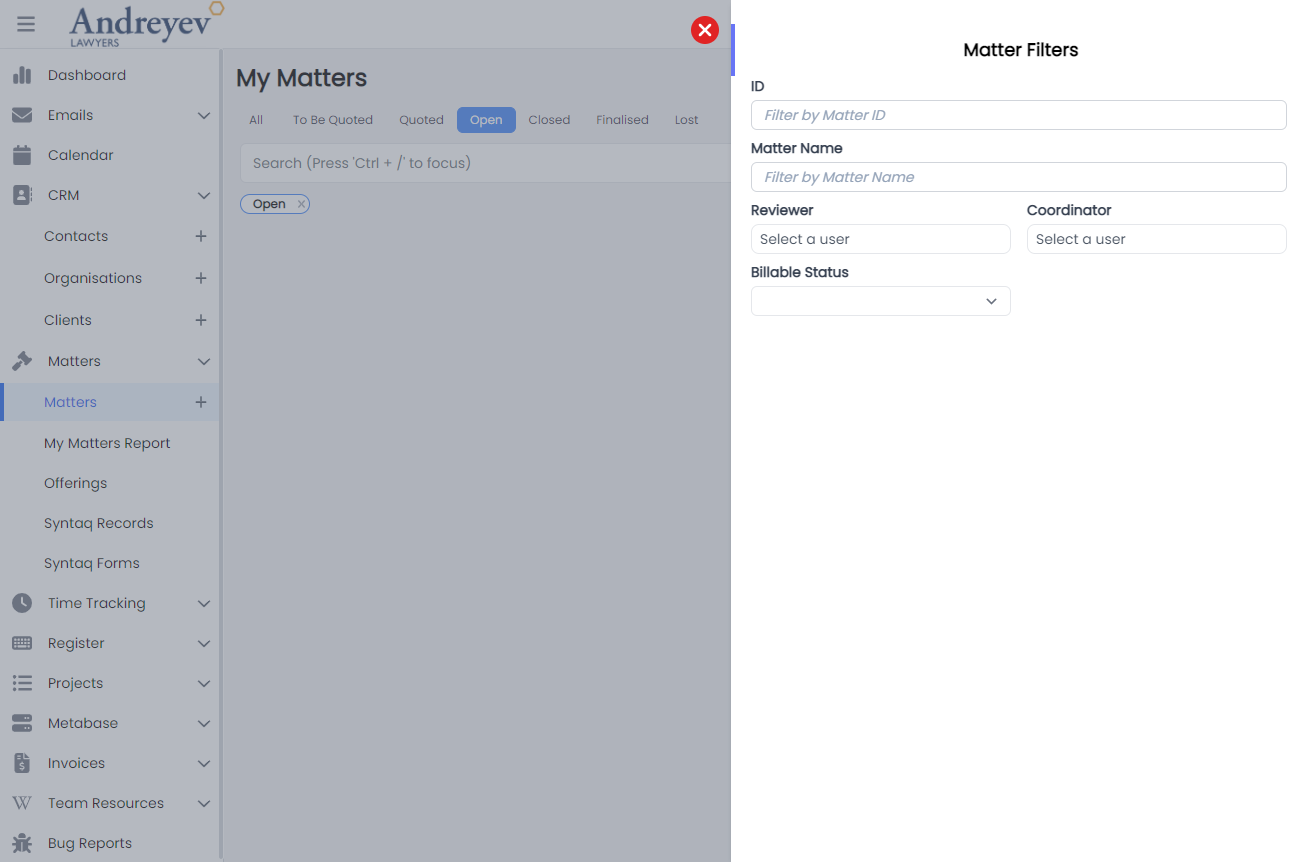Remove the Open filter chip
The width and height of the screenshot is (1307, 862).
pyautogui.click(x=301, y=204)
